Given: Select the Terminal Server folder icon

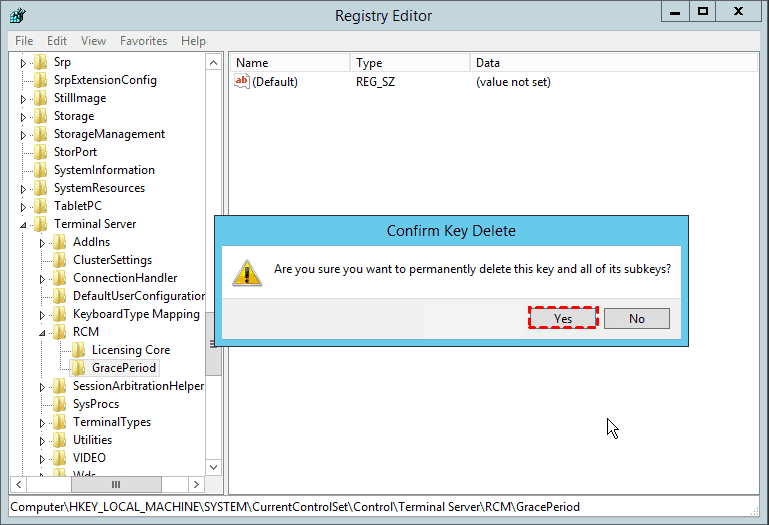Looking at the screenshot, I should click(41, 224).
